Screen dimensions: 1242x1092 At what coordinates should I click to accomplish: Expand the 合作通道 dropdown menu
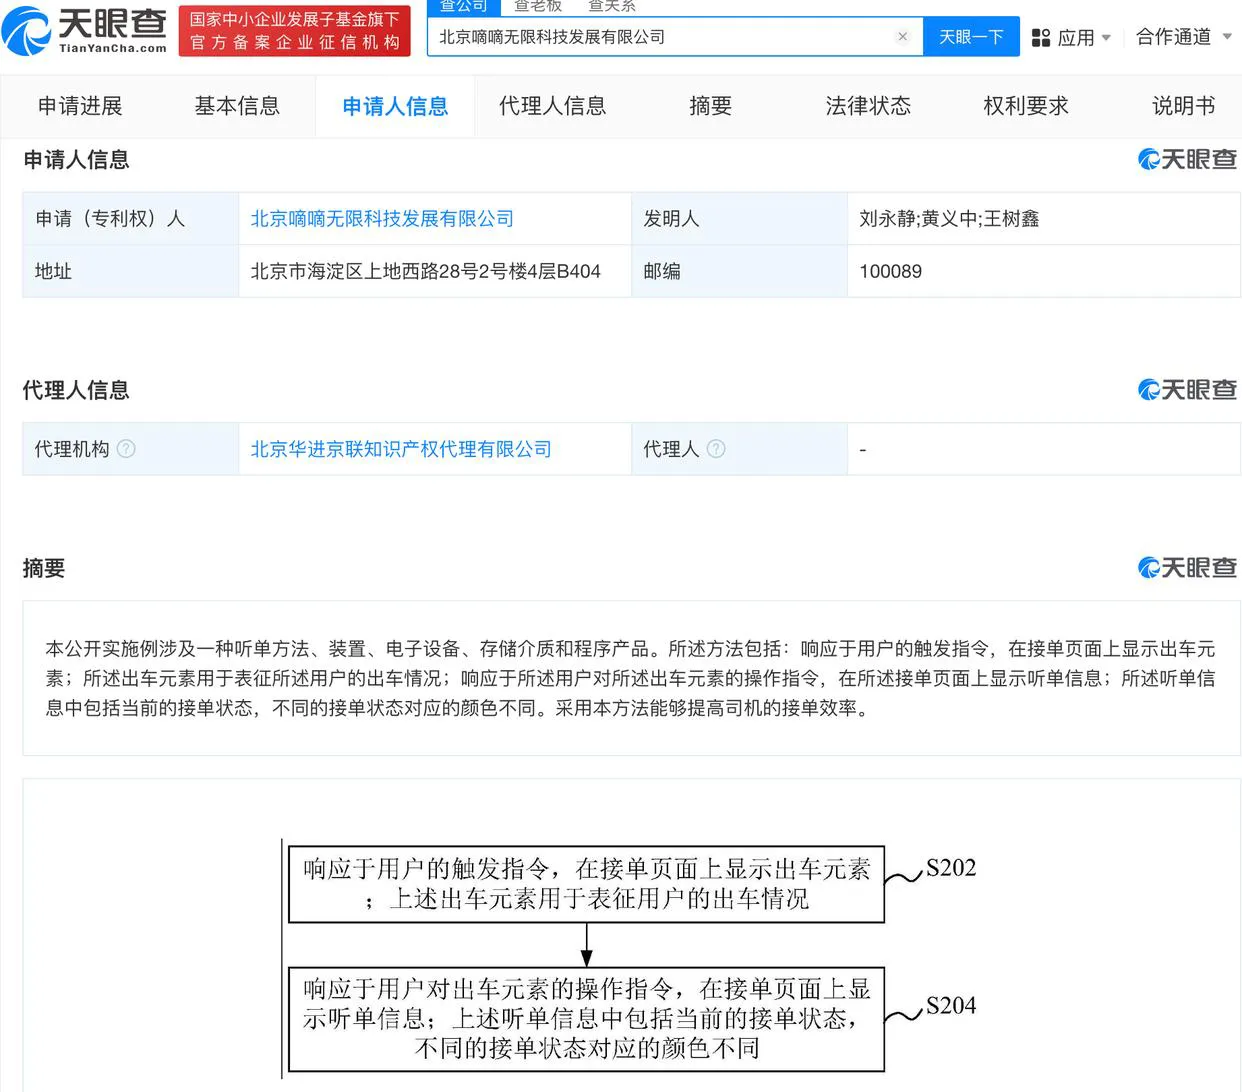[x=1184, y=37]
